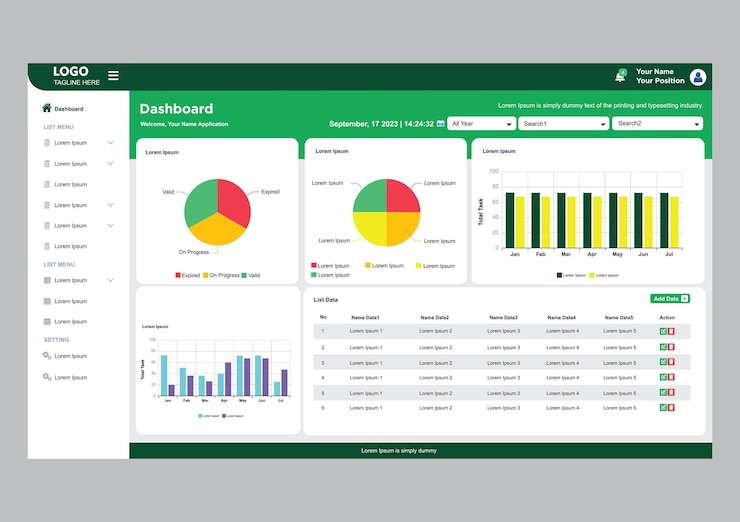Expand second Lorem Ipsum item chevron in sidebar
740x522 pixels.
[x=110, y=163]
